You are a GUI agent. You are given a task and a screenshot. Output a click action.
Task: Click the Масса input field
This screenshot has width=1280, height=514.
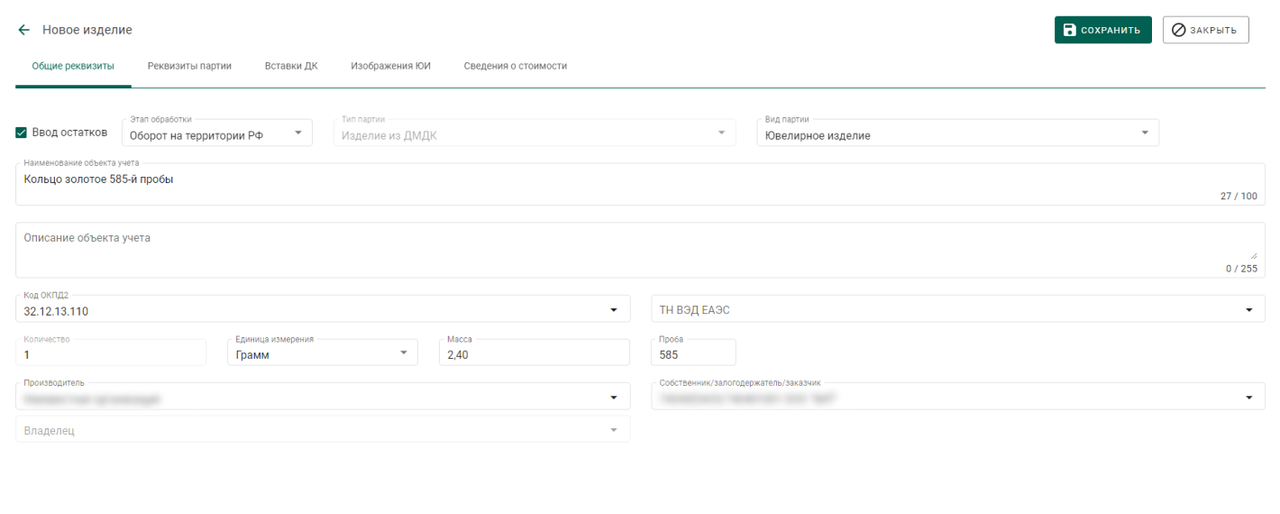(534, 353)
